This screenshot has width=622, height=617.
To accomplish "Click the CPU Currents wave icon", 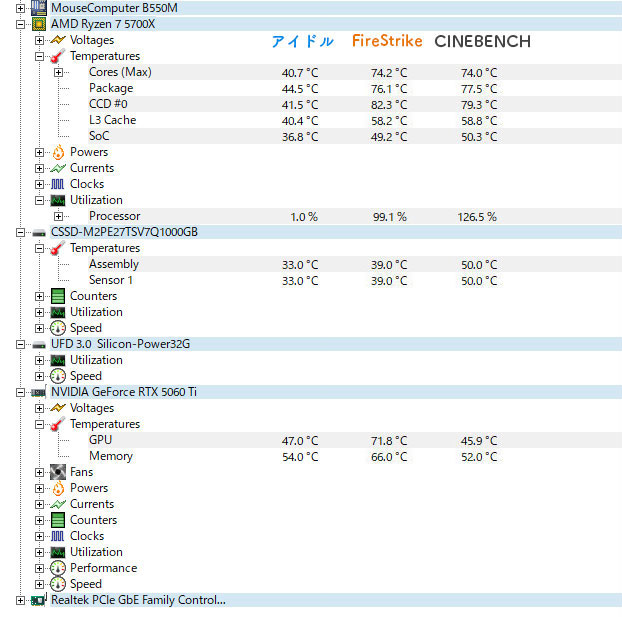I will pyautogui.click(x=58, y=168).
